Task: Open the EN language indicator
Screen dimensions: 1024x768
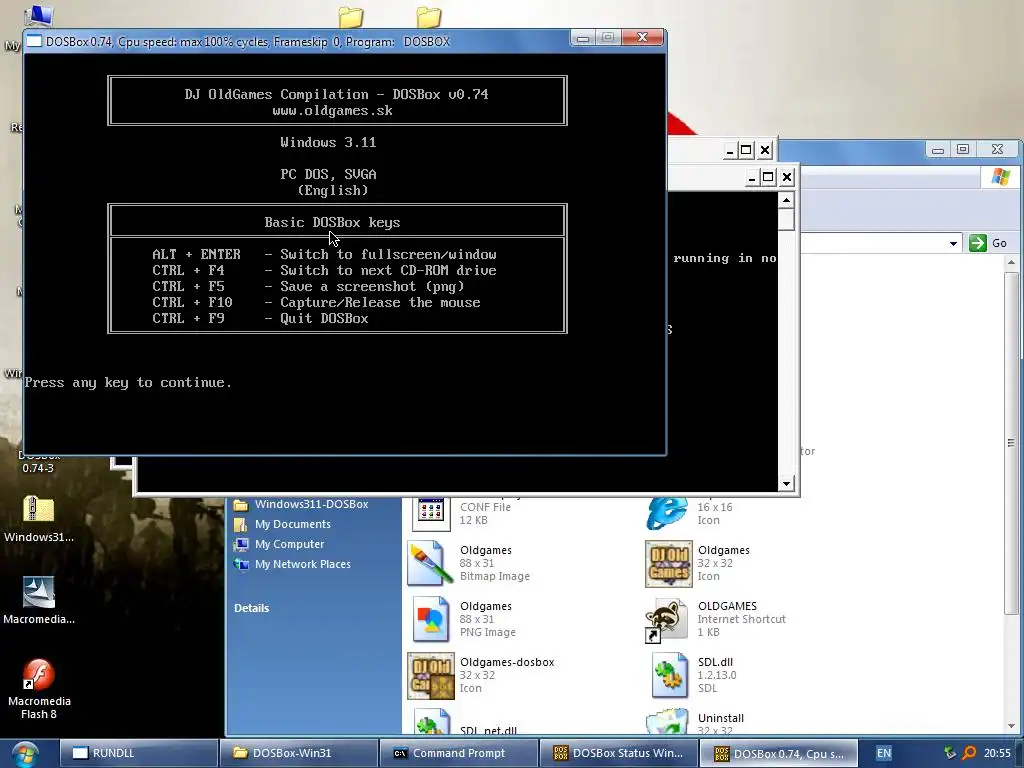Action: coord(884,753)
